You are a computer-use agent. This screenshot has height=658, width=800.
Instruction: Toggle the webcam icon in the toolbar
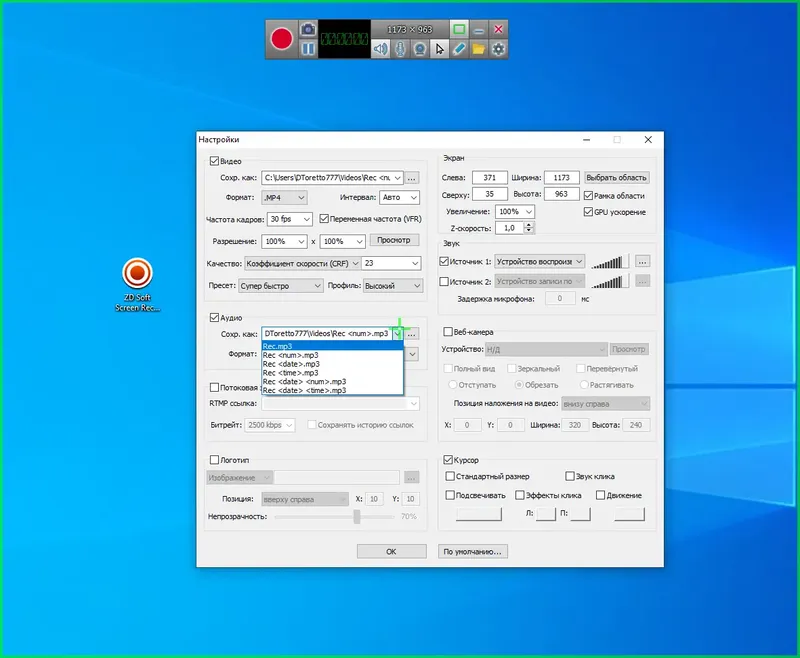(x=421, y=48)
